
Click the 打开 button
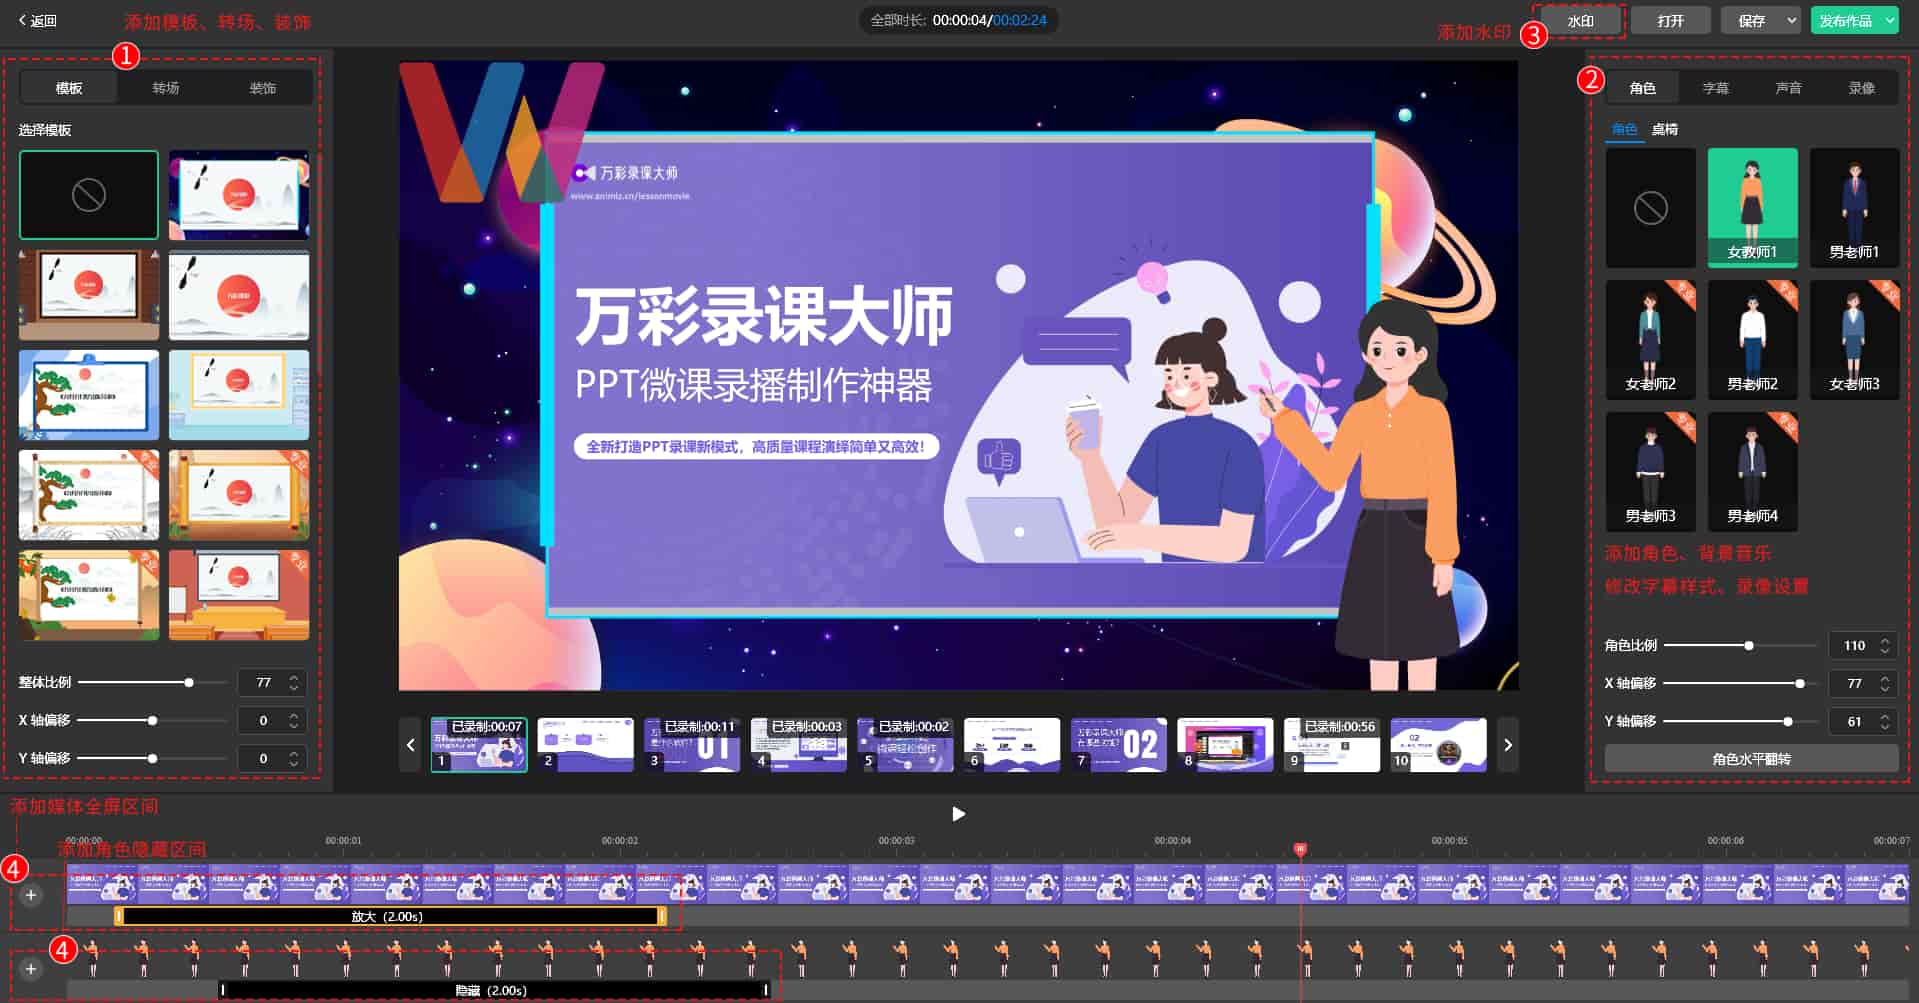1670,20
